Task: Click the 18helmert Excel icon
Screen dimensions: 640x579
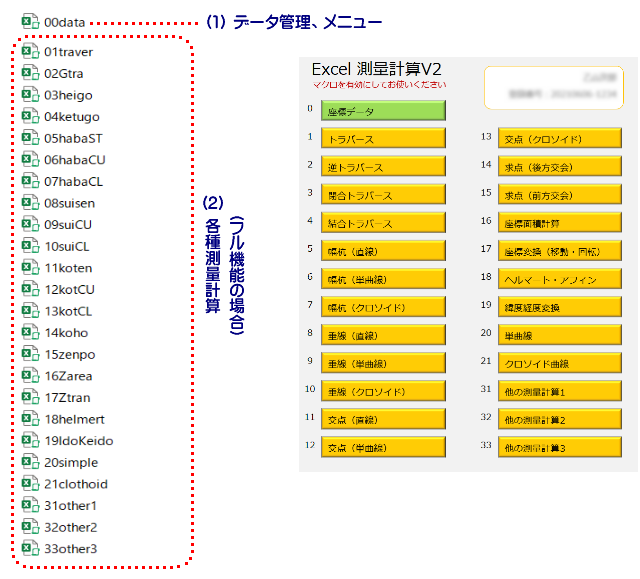Action: [30, 419]
